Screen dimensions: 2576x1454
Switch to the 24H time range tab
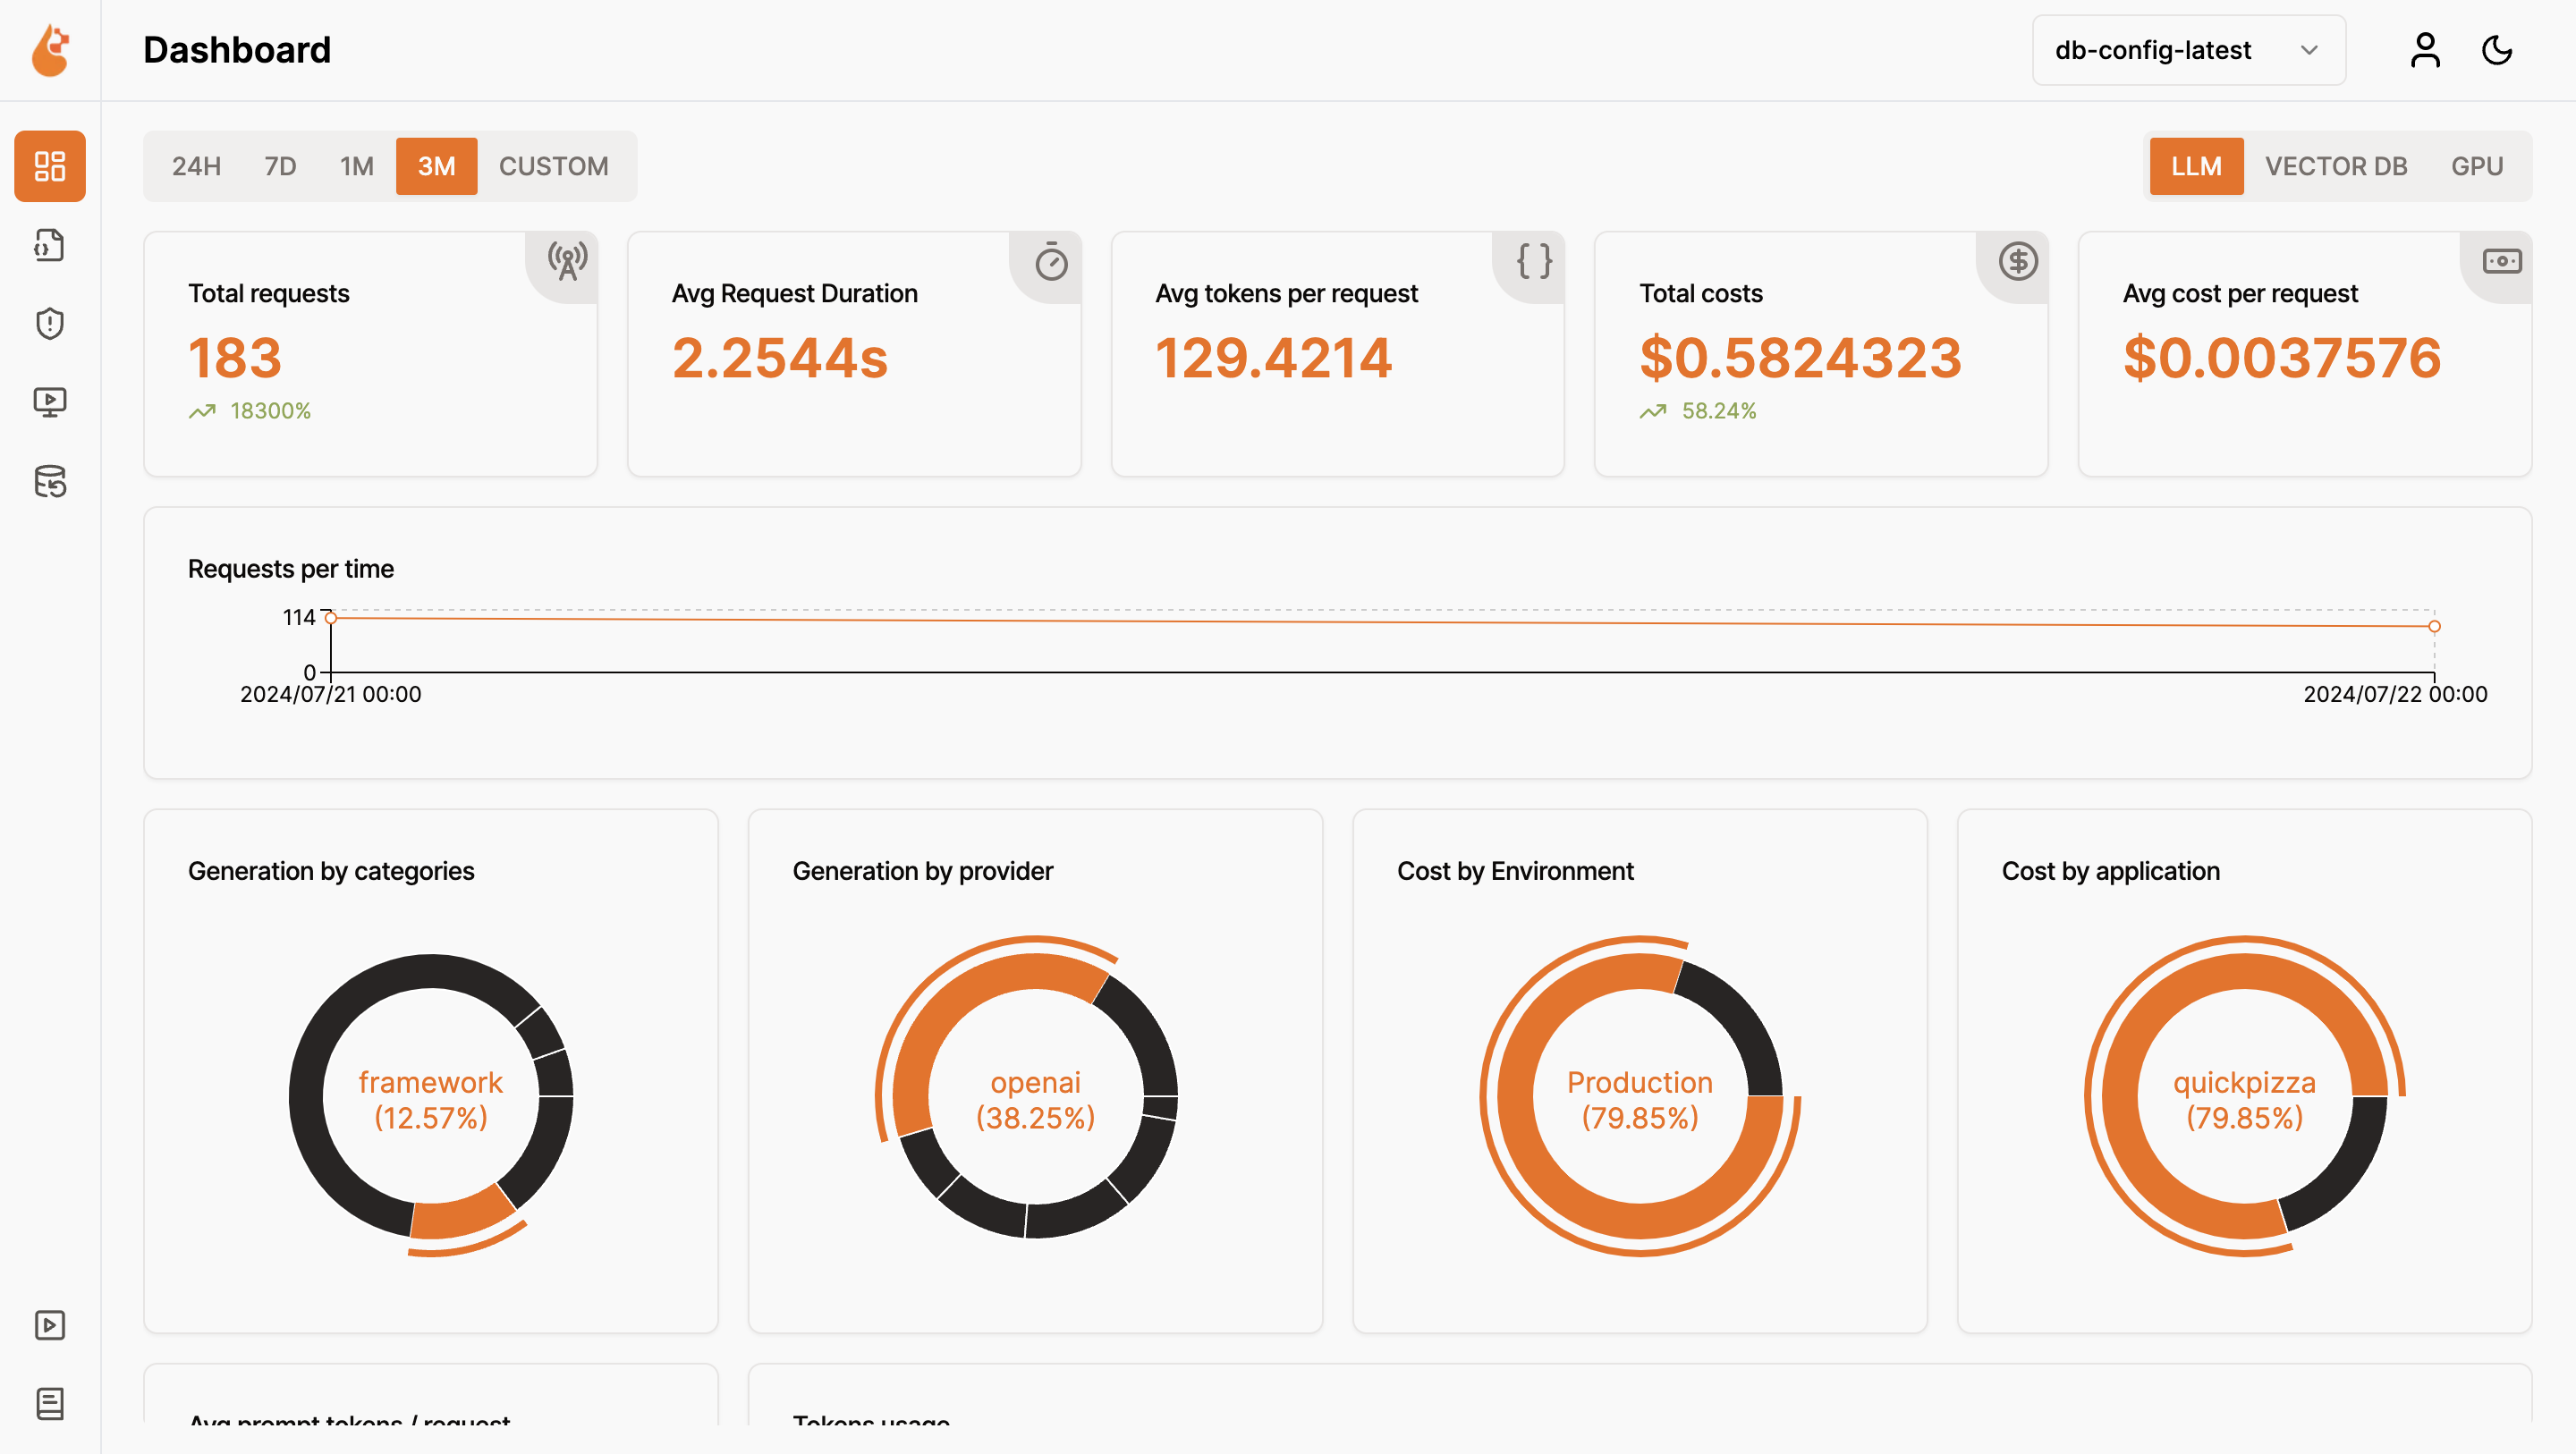(x=196, y=166)
